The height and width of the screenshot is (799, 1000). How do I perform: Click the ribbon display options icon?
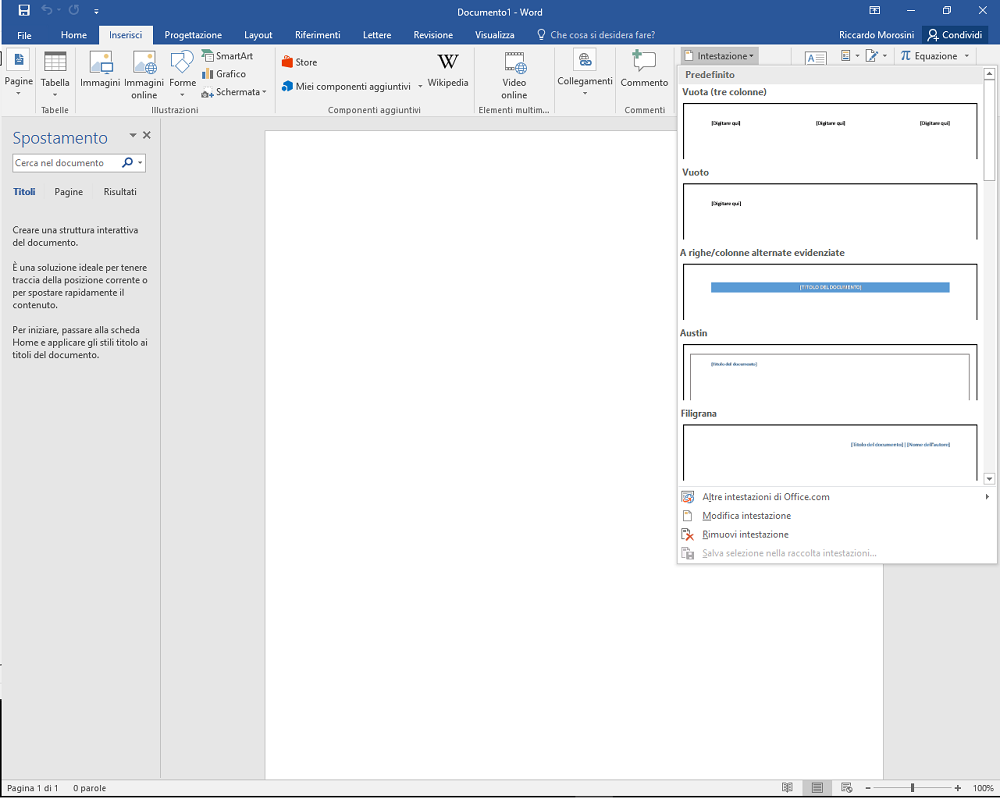click(875, 11)
